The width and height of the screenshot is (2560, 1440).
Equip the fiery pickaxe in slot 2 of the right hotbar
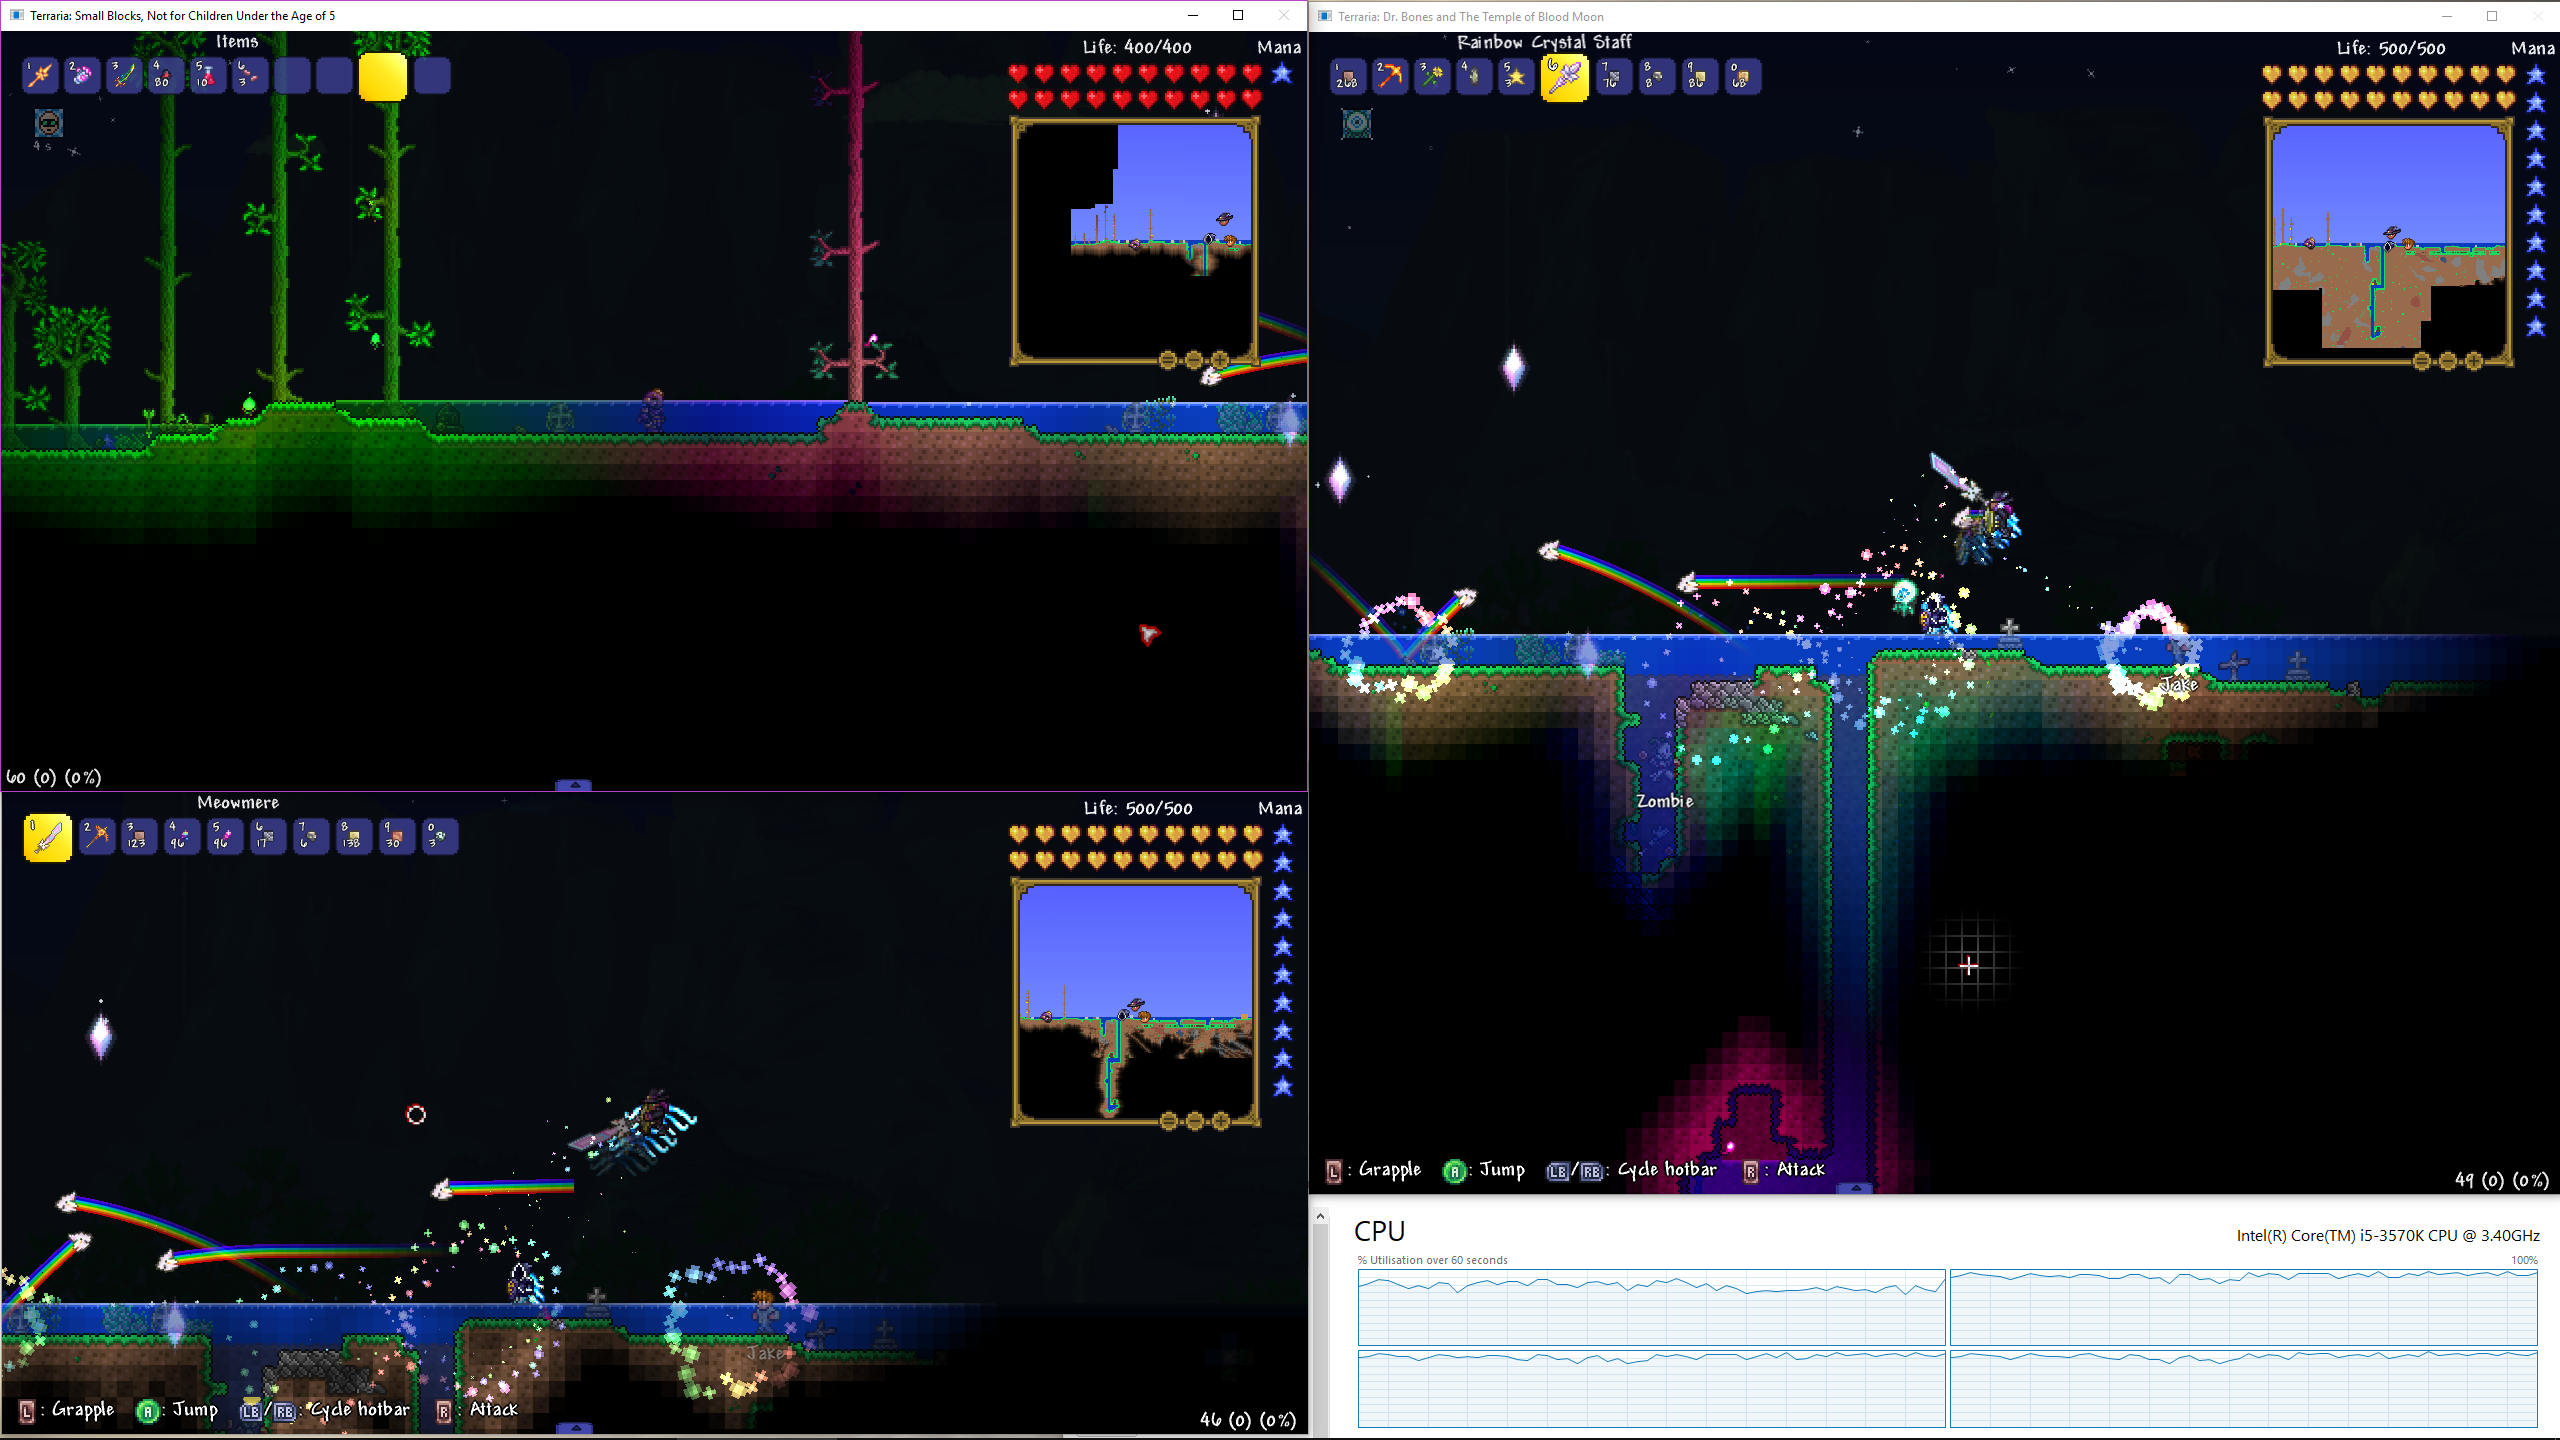[x=1389, y=77]
